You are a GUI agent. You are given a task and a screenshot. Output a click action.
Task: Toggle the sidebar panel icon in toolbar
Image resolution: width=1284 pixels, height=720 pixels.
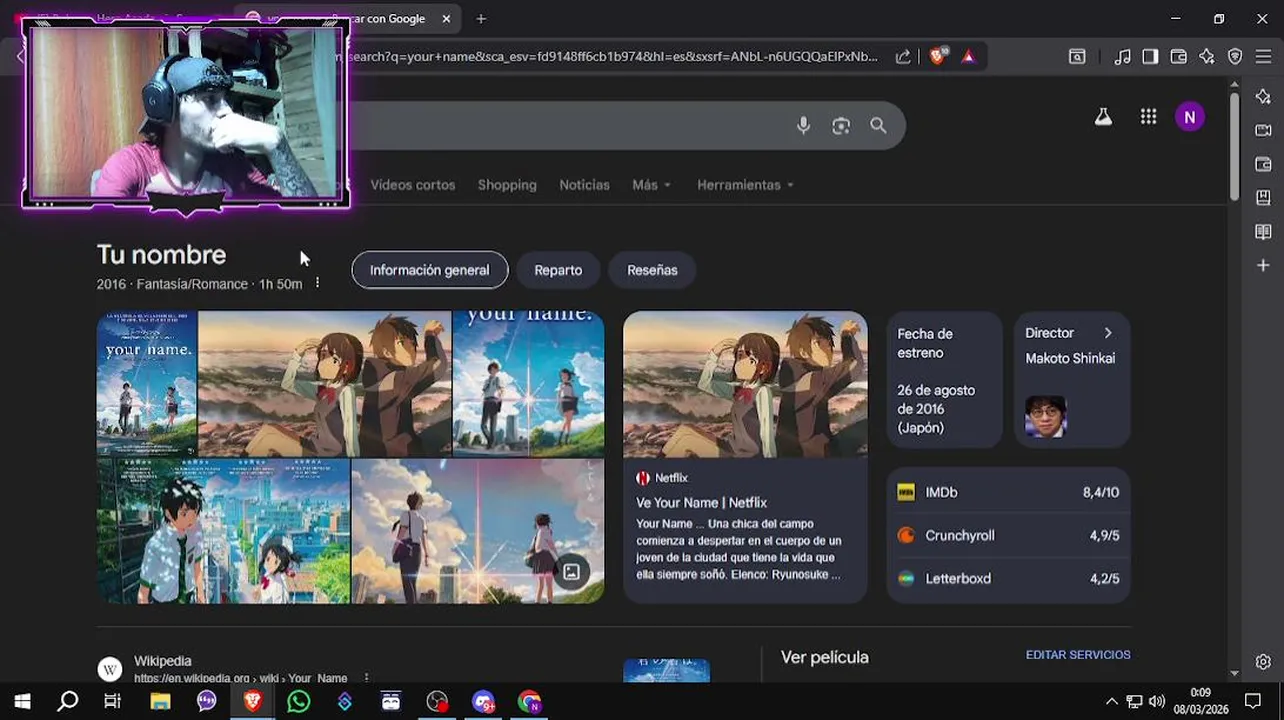tap(1150, 57)
